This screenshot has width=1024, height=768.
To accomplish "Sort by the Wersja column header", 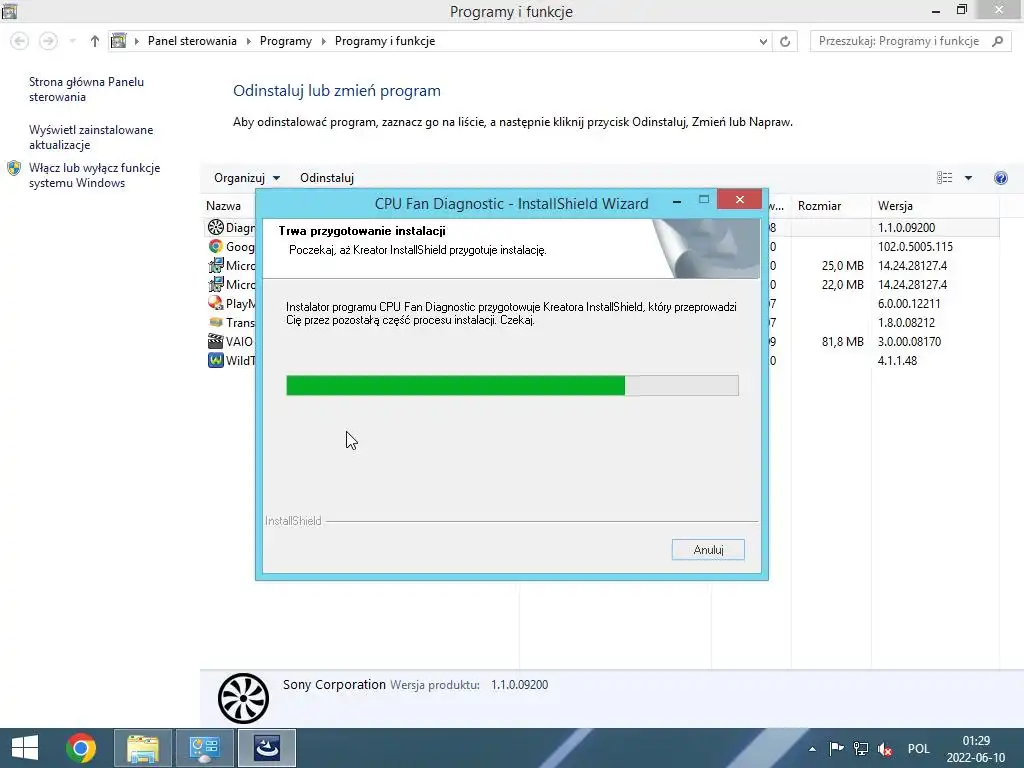I will 895,206.
